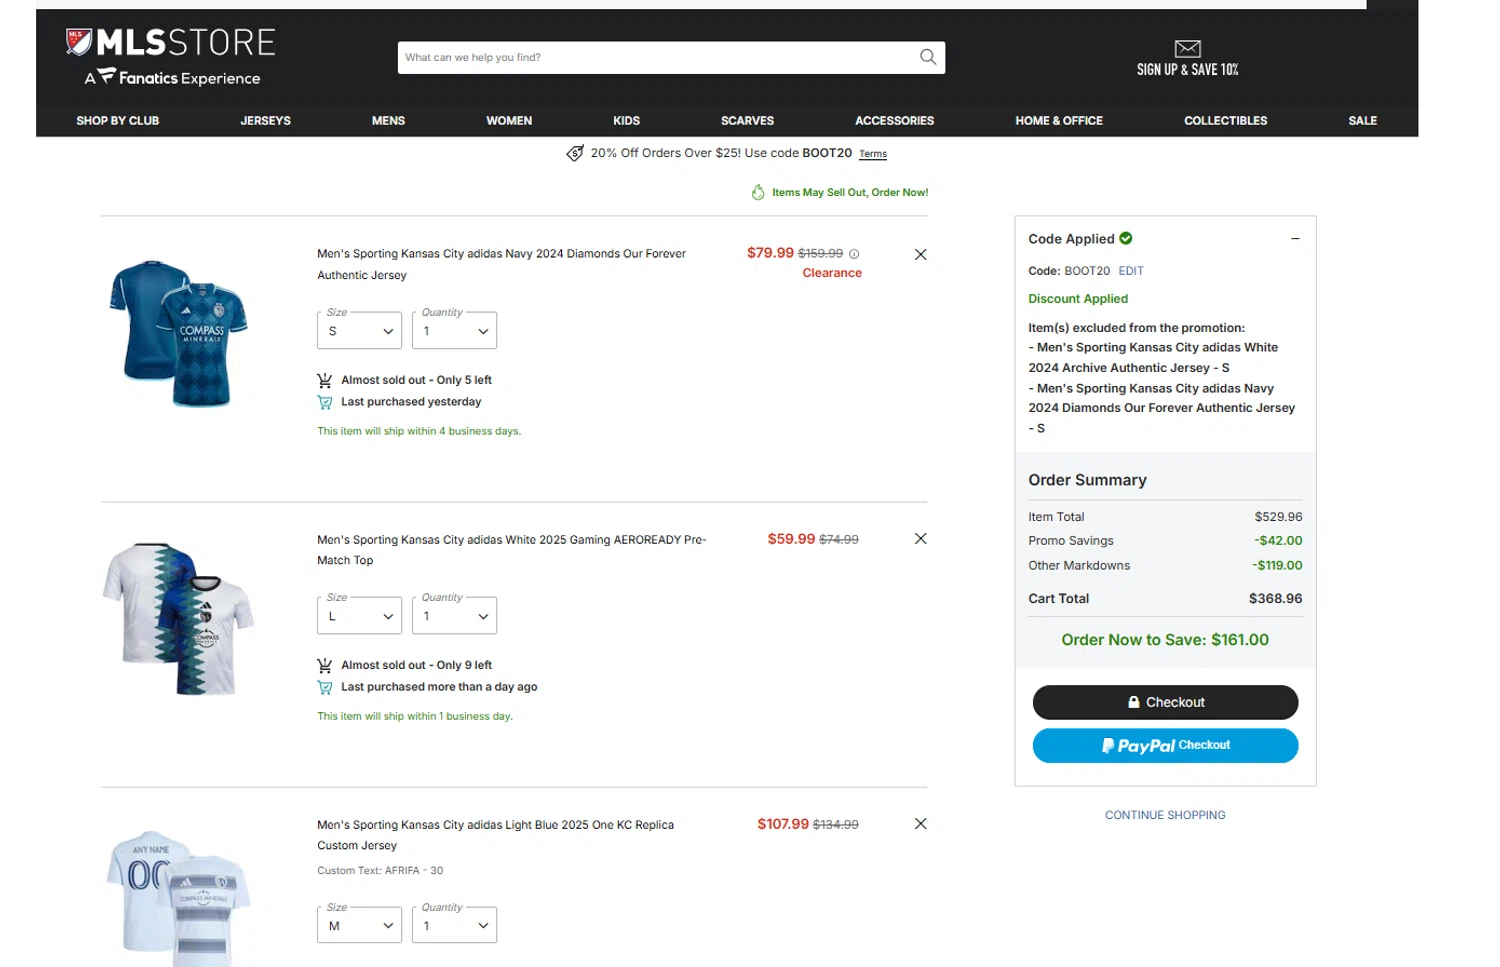Open Light Blue One KC jersey thumbnail

178,897
